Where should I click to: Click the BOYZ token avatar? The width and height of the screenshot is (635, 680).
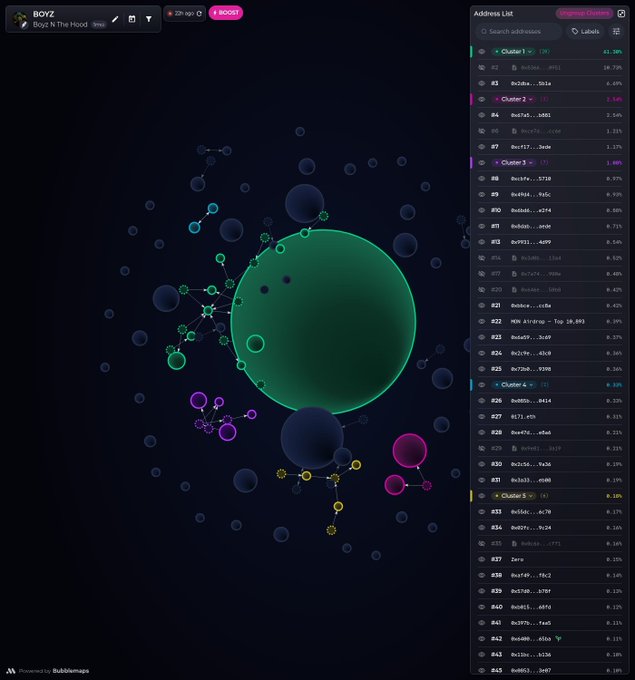tap(20, 20)
